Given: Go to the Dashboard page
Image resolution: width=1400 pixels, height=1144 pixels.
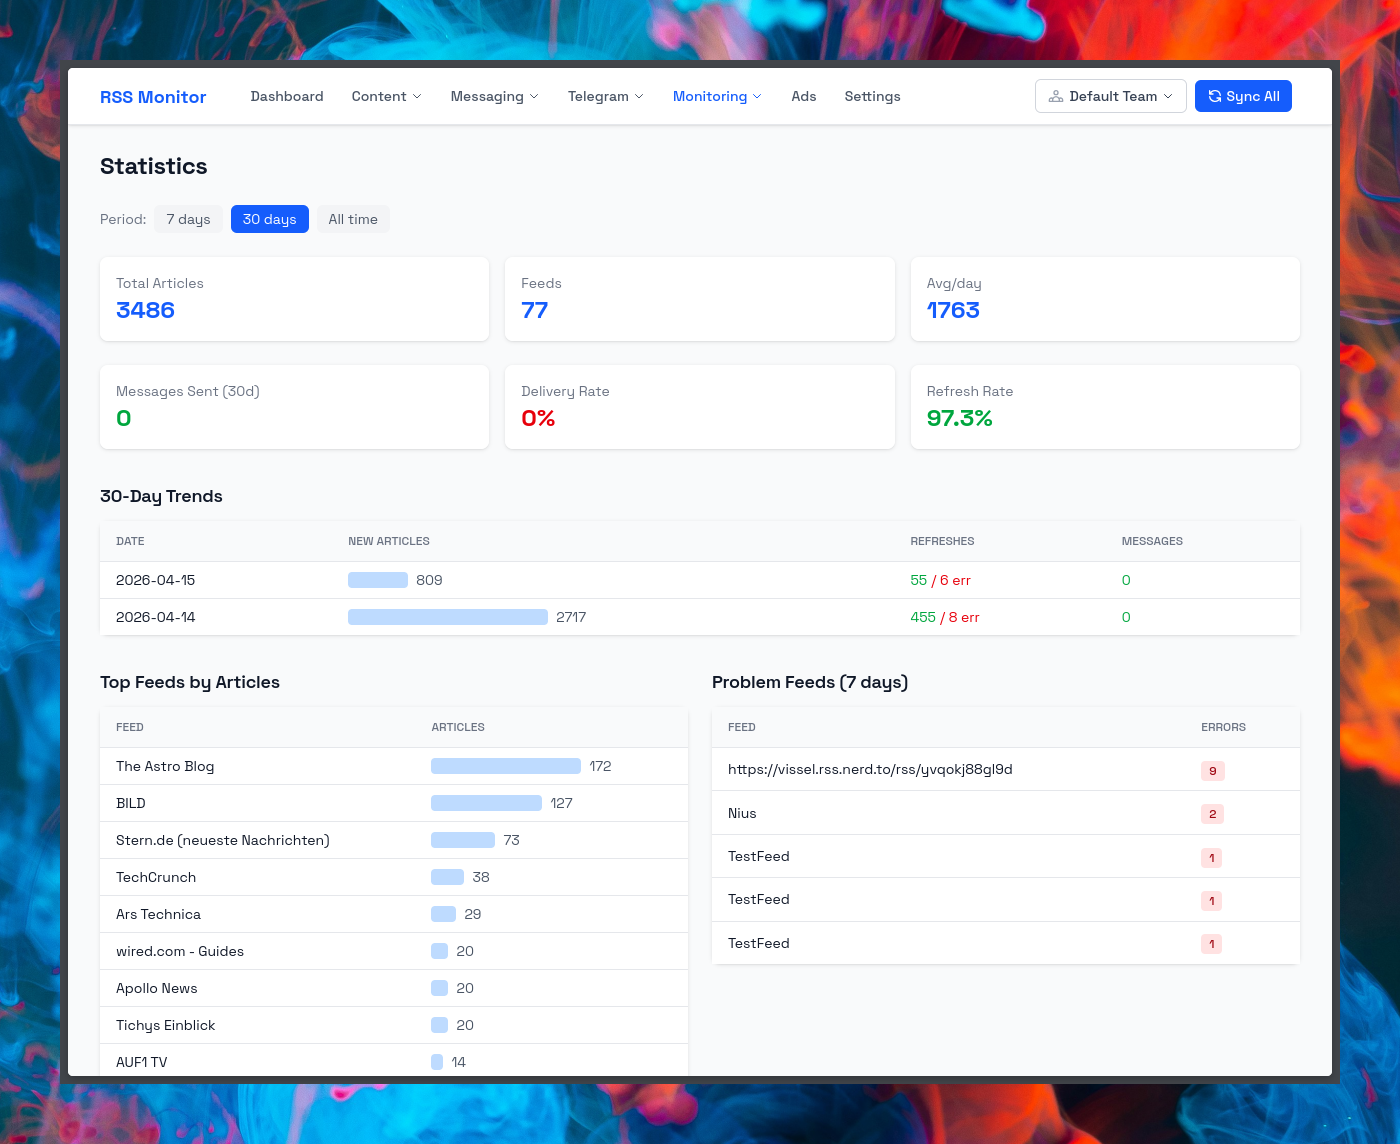Looking at the screenshot, I should pos(287,96).
